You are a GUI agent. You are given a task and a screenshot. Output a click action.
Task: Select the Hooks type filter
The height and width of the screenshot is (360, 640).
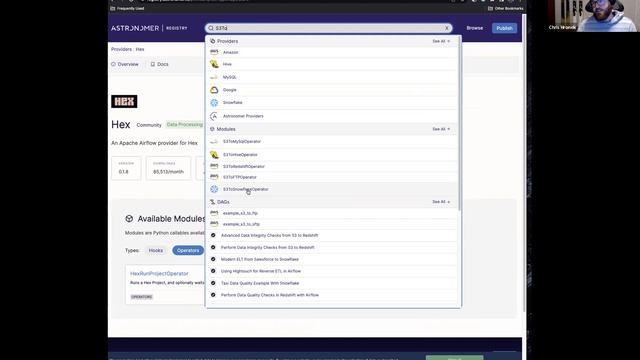pyautogui.click(x=156, y=251)
